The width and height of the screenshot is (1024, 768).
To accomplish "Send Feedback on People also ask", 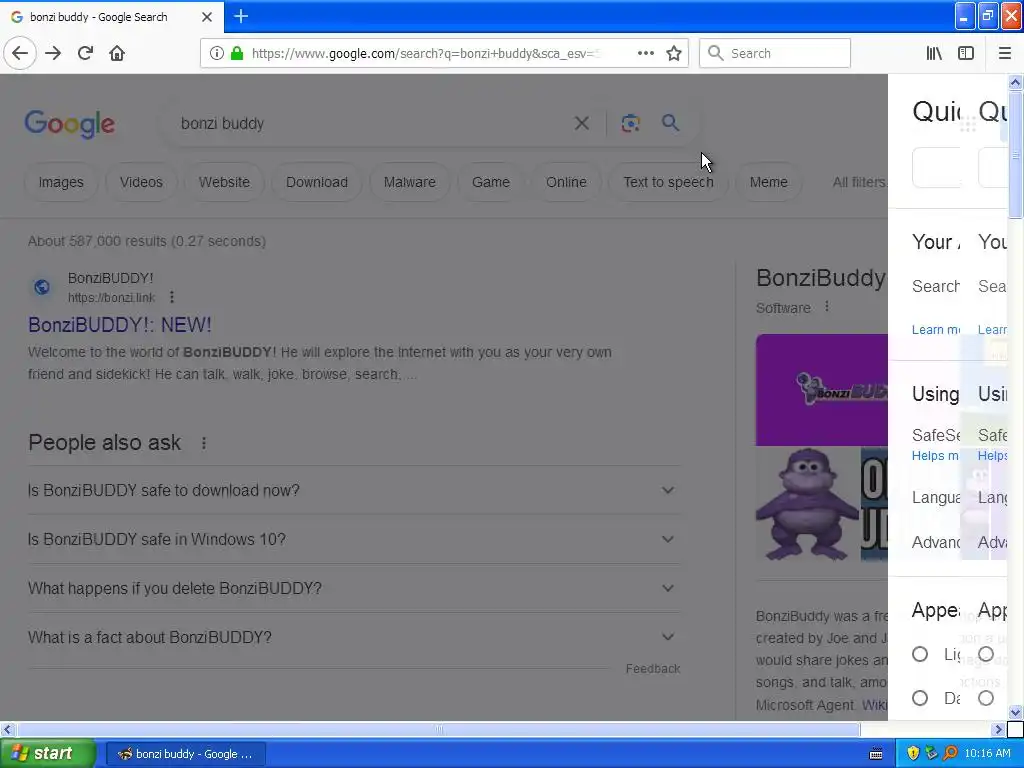I will 652,669.
